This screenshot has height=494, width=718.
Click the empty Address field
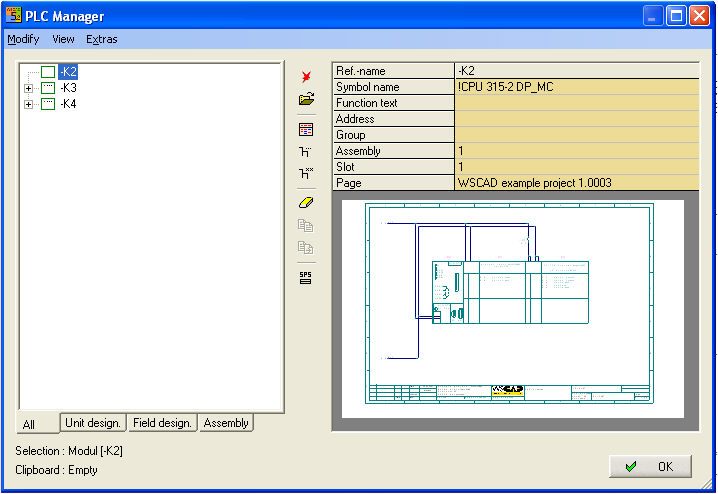[577, 119]
